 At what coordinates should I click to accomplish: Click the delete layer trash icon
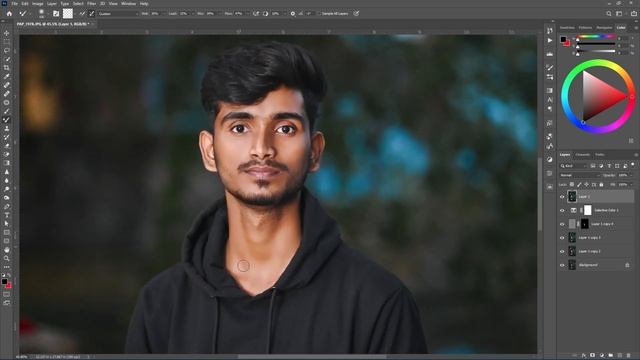point(629,356)
